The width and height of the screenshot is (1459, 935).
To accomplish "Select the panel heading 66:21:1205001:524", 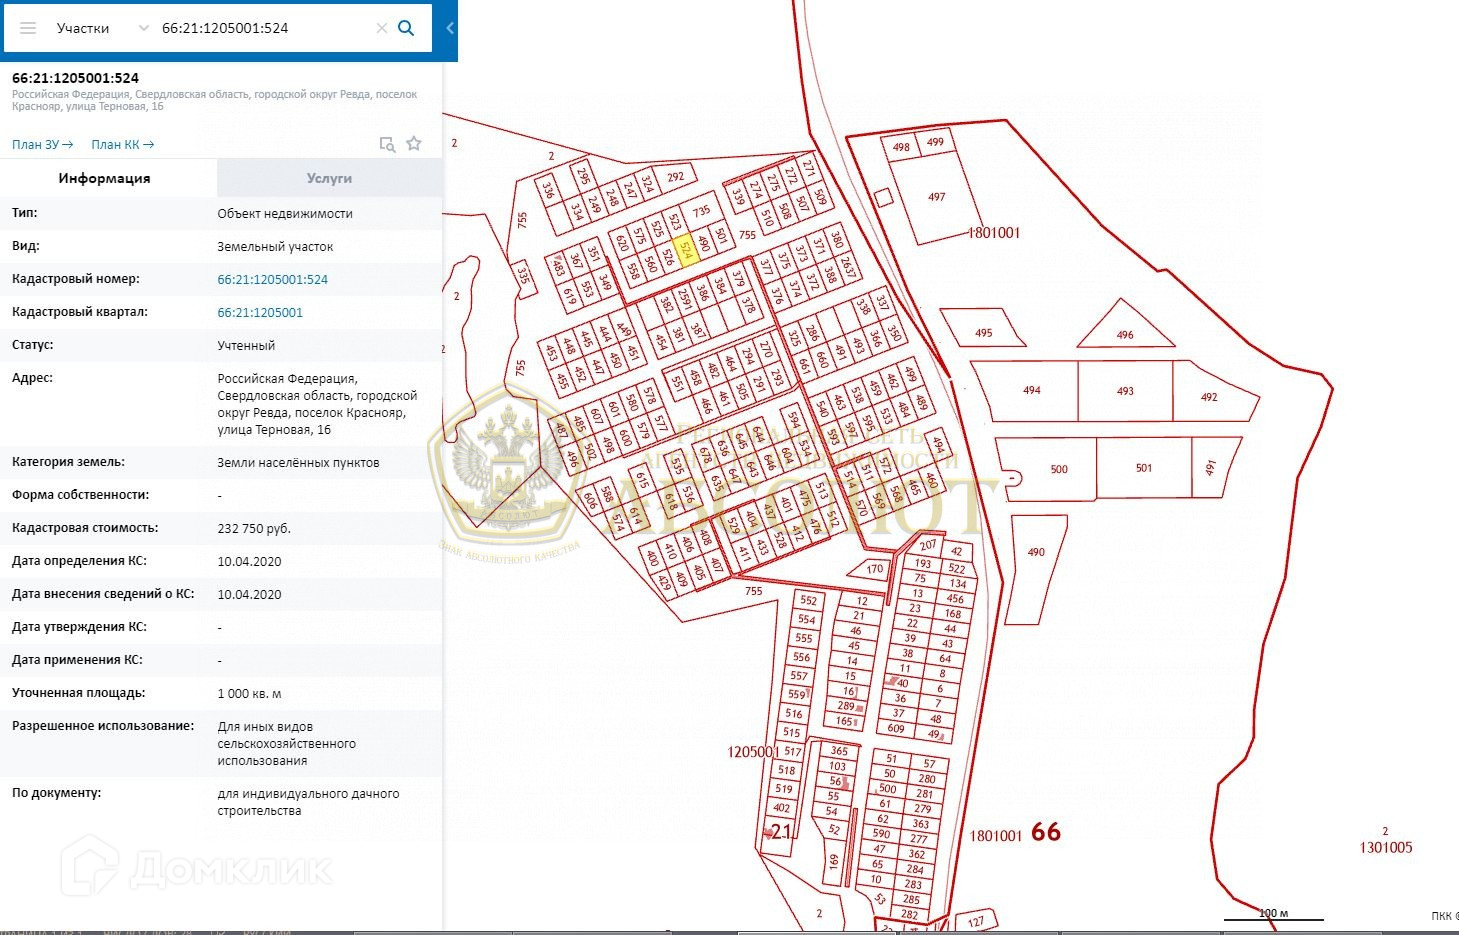I will [76, 78].
